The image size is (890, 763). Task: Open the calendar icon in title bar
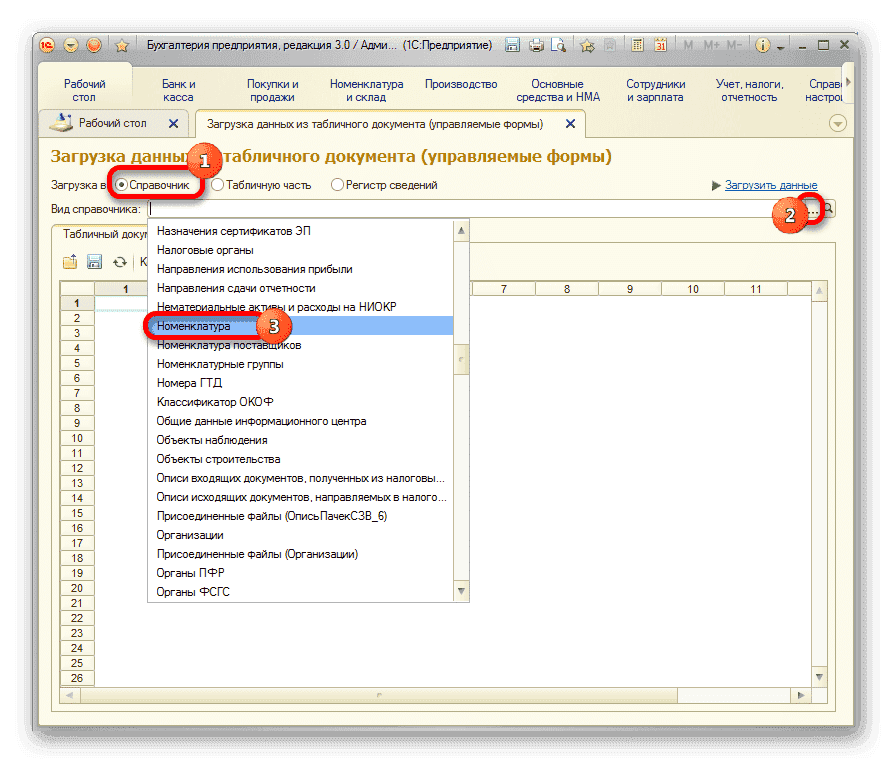click(659, 45)
